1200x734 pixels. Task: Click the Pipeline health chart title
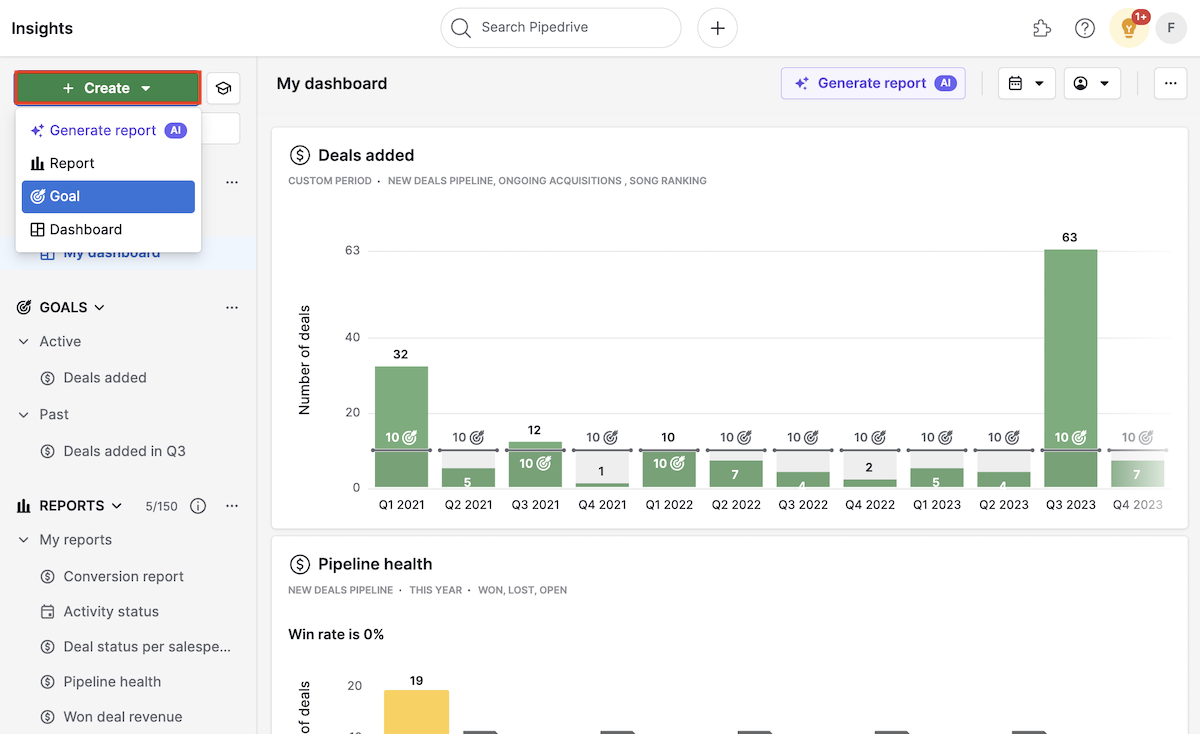(x=375, y=564)
